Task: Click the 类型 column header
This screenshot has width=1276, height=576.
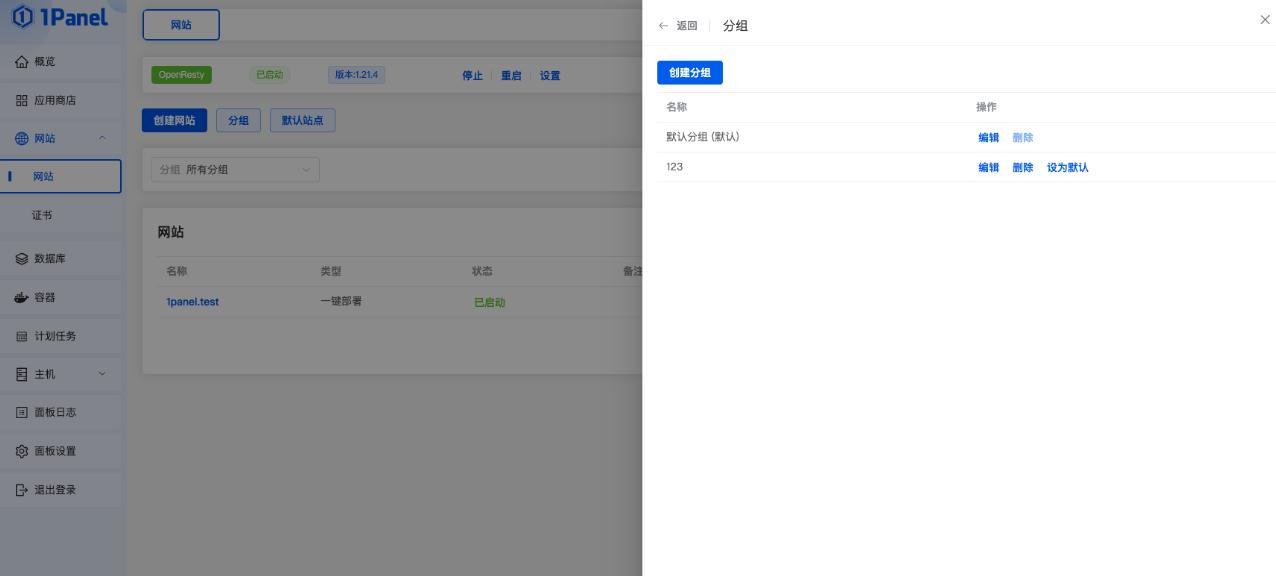Action: (331, 271)
